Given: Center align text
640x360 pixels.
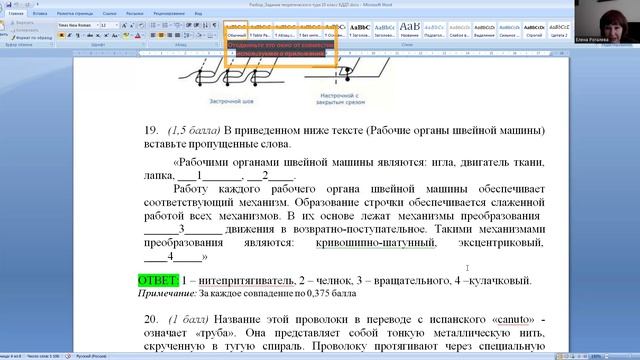Looking at the screenshot, I should [161, 36].
